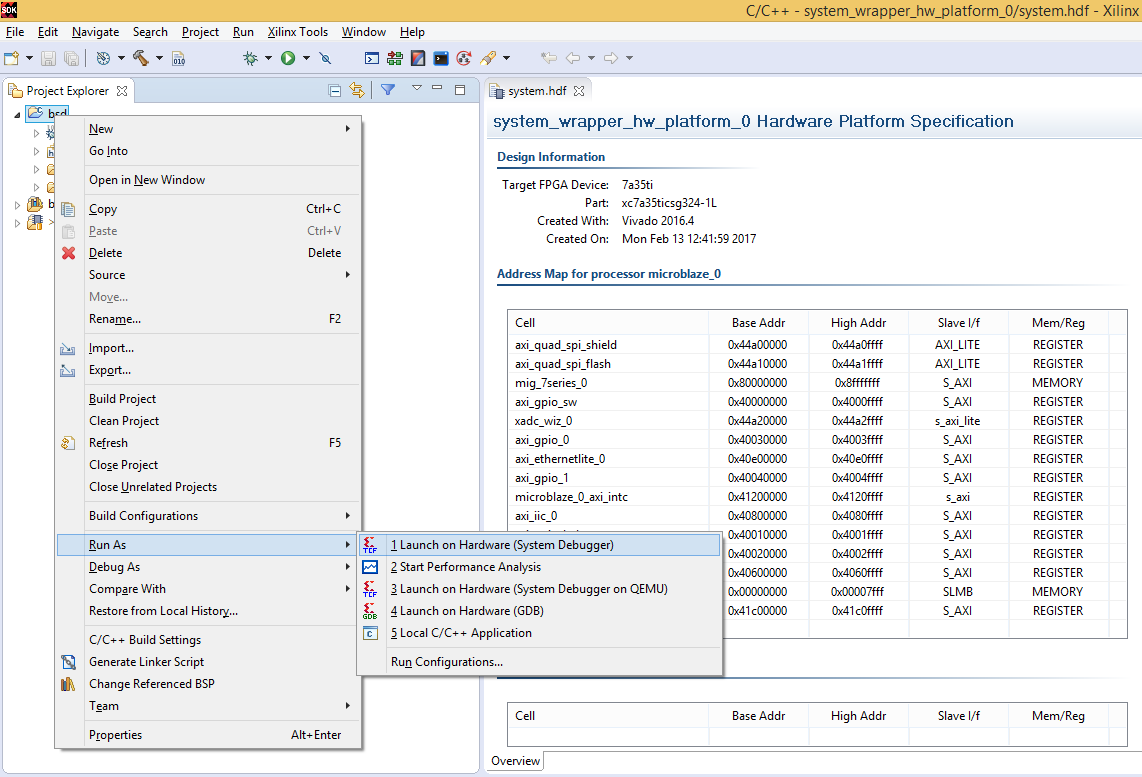Click the red and blue square toolbar icon

pos(418,58)
